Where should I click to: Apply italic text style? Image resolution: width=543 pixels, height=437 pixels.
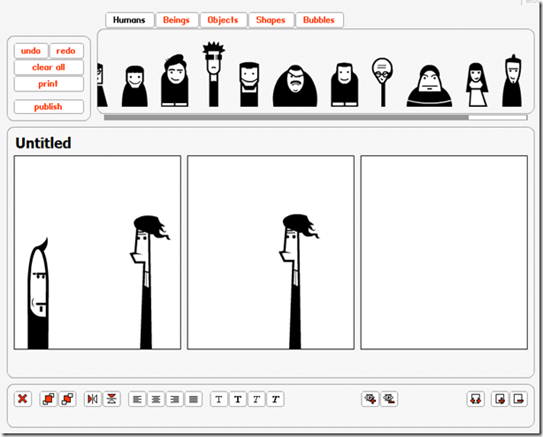tap(256, 399)
